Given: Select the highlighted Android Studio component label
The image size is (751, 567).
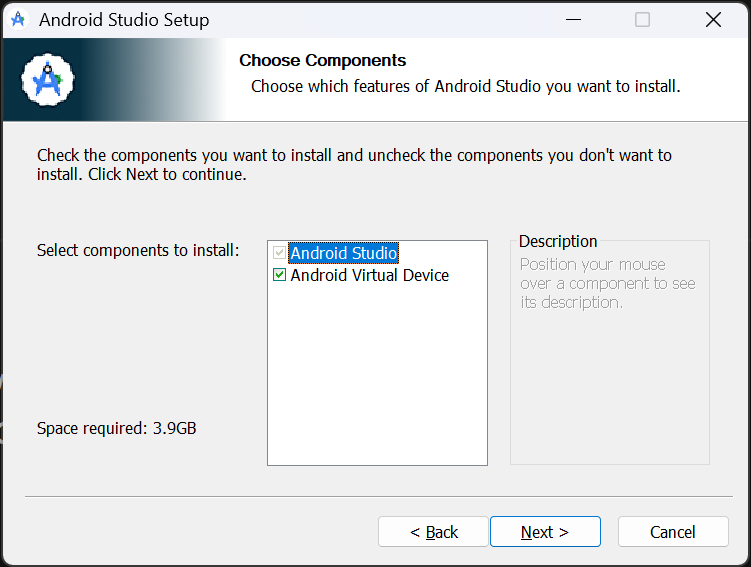Looking at the screenshot, I should pyautogui.click(x=343, y=253).
